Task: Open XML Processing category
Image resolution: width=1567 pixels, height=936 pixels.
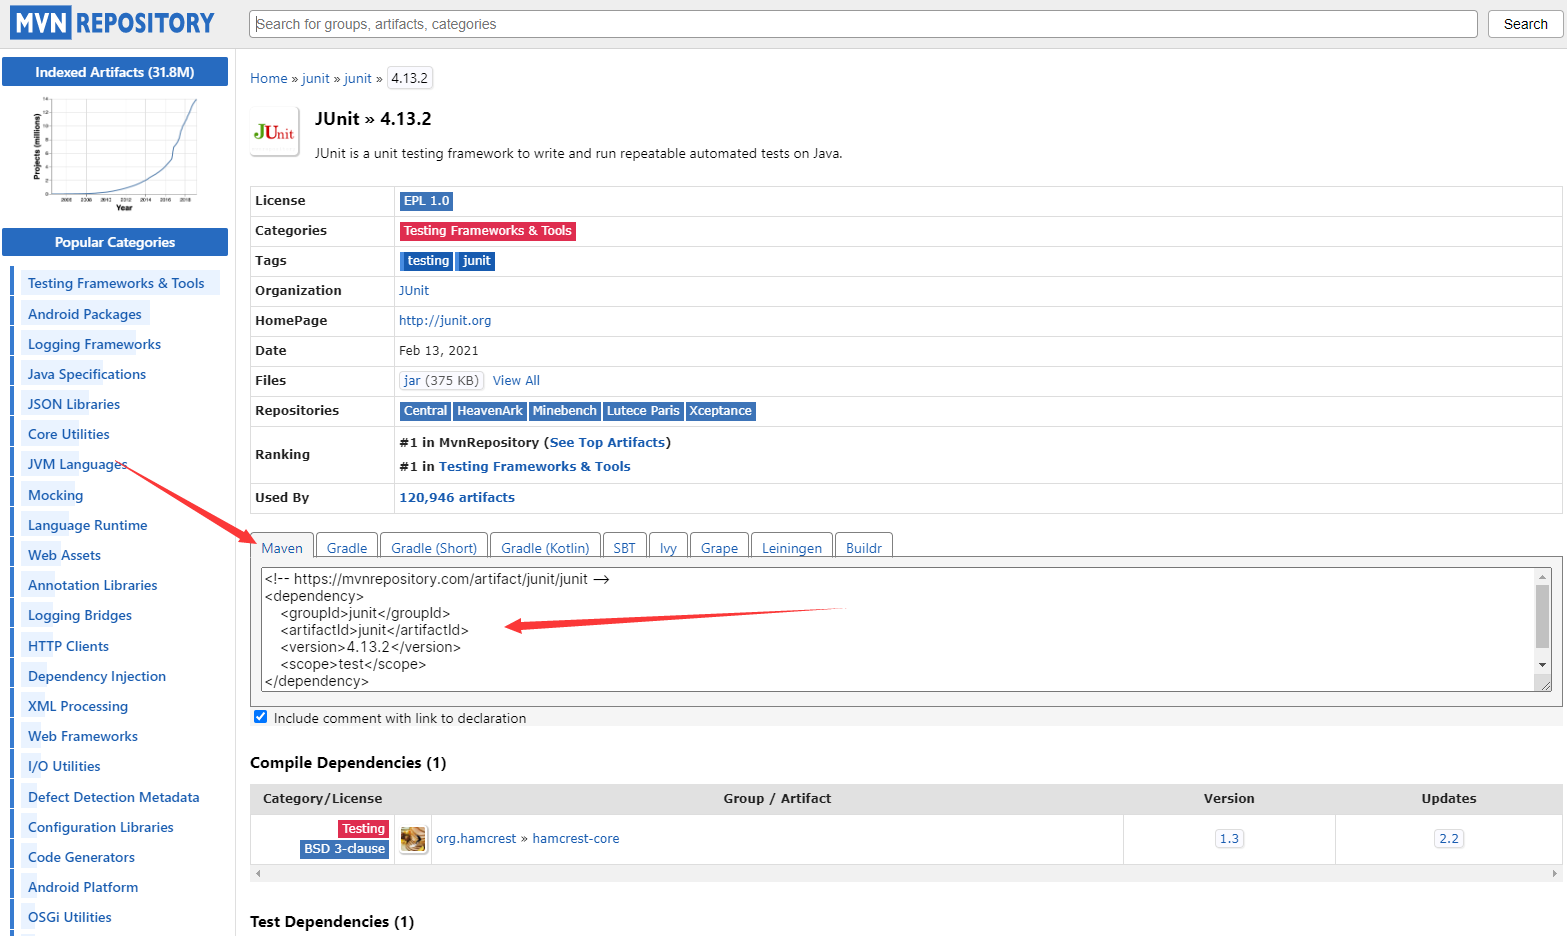Action: [78, 706]
